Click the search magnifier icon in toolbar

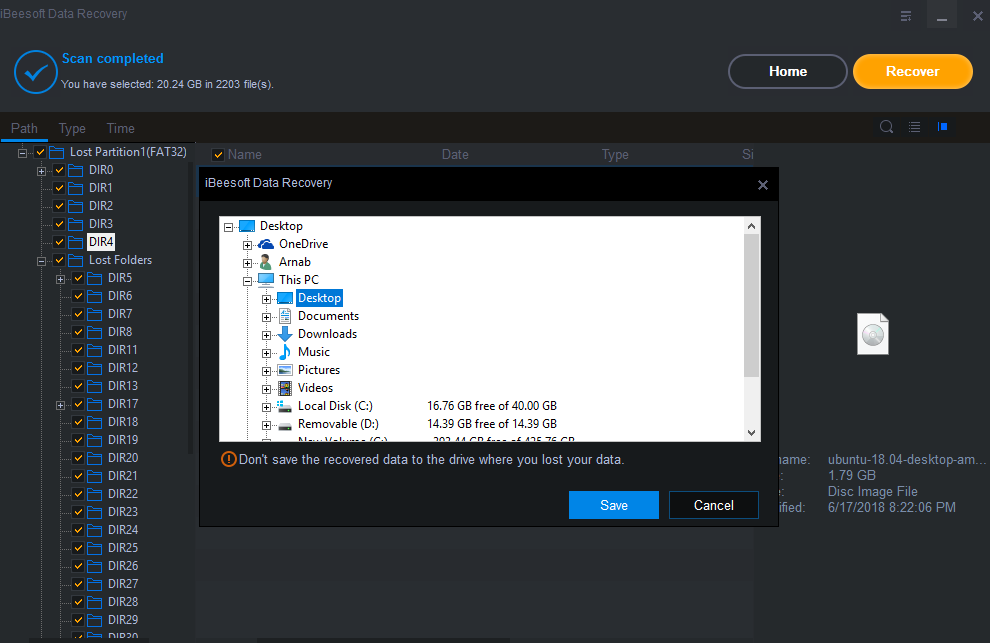pos(886,127)
